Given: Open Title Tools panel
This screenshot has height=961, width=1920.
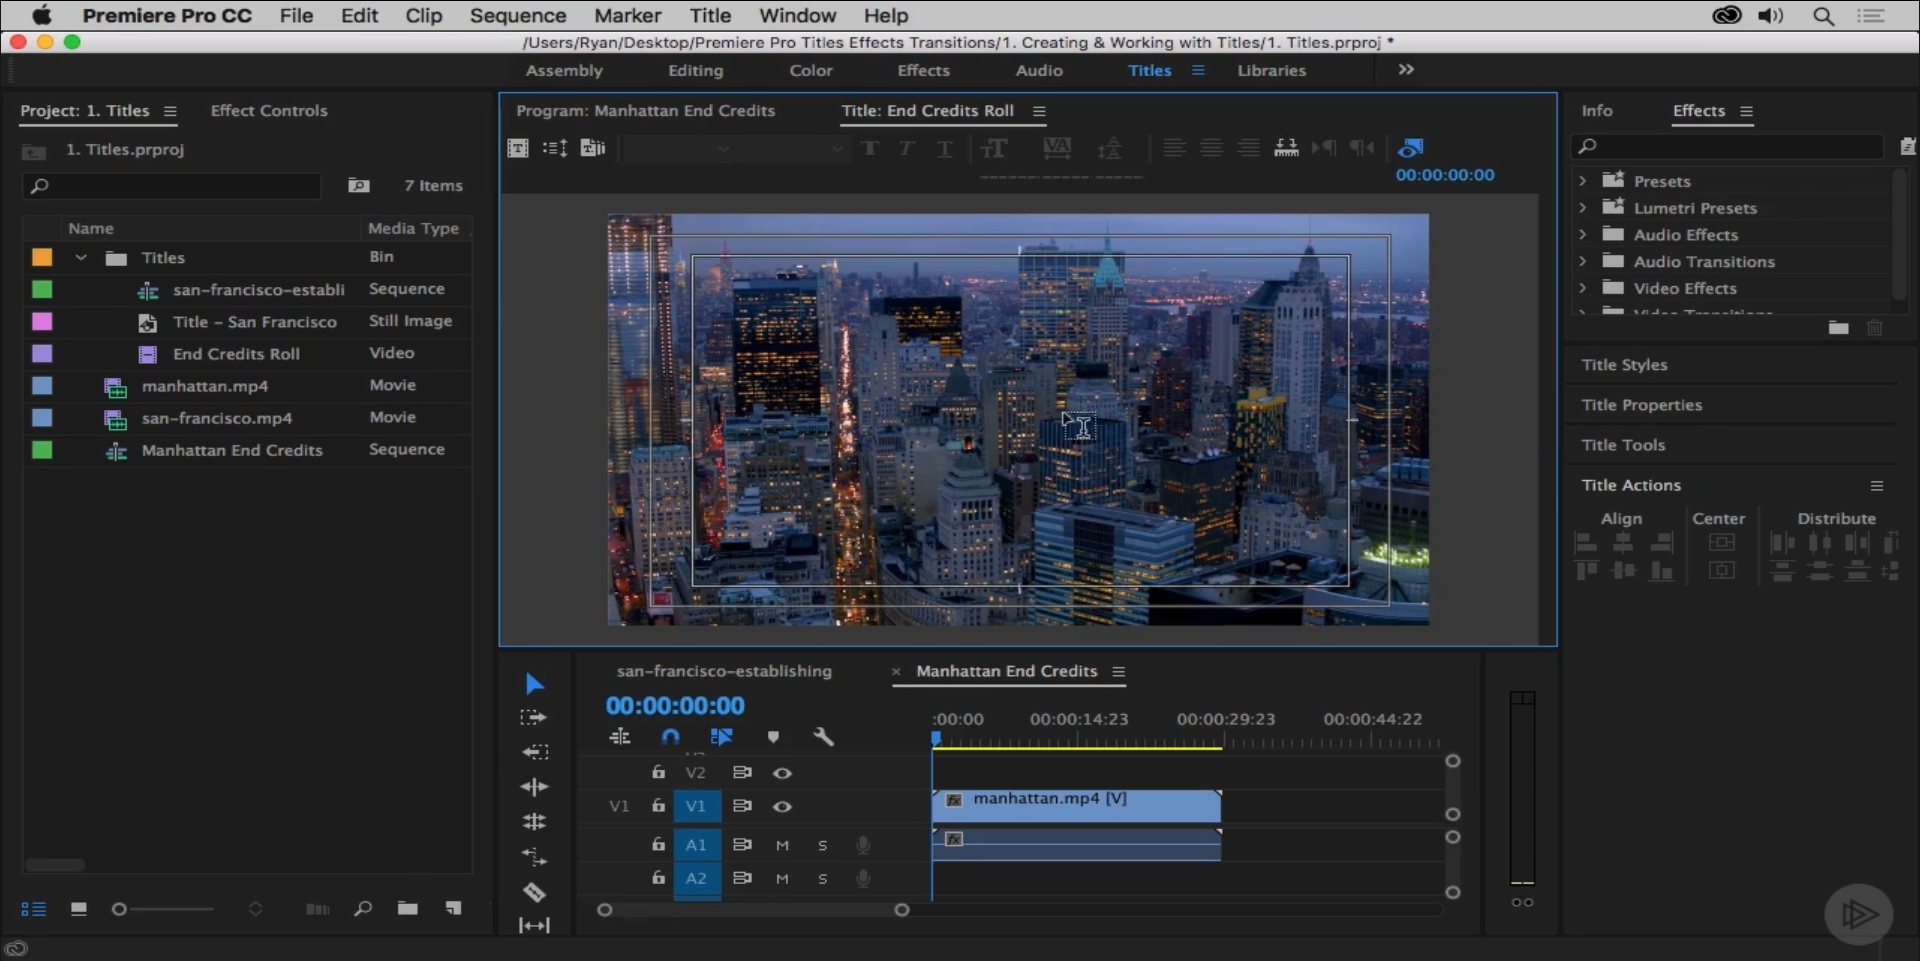Looking at the screenshot, I should [1623, 445].
